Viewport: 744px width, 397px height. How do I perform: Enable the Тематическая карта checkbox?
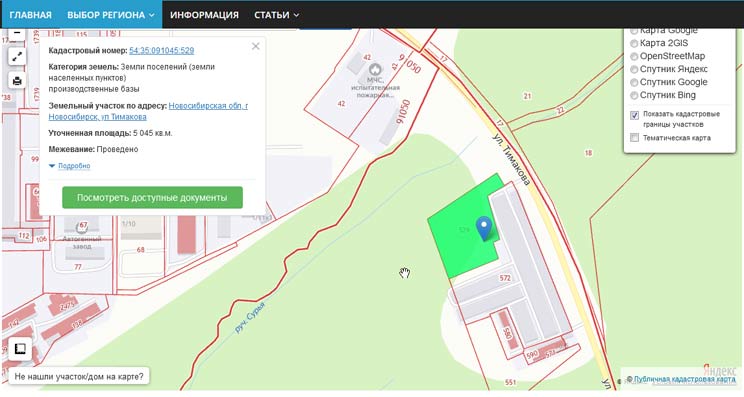(x=634, y=138)
